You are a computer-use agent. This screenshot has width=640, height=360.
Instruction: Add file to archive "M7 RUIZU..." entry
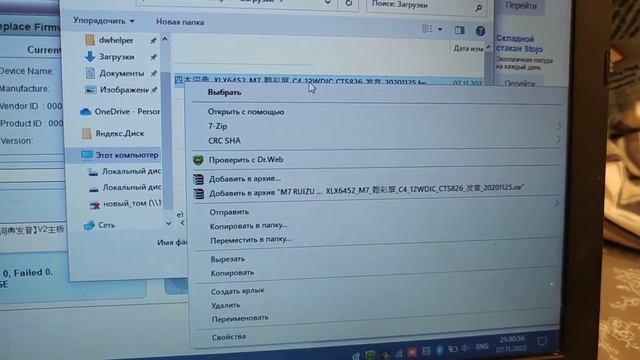point(366,190)
